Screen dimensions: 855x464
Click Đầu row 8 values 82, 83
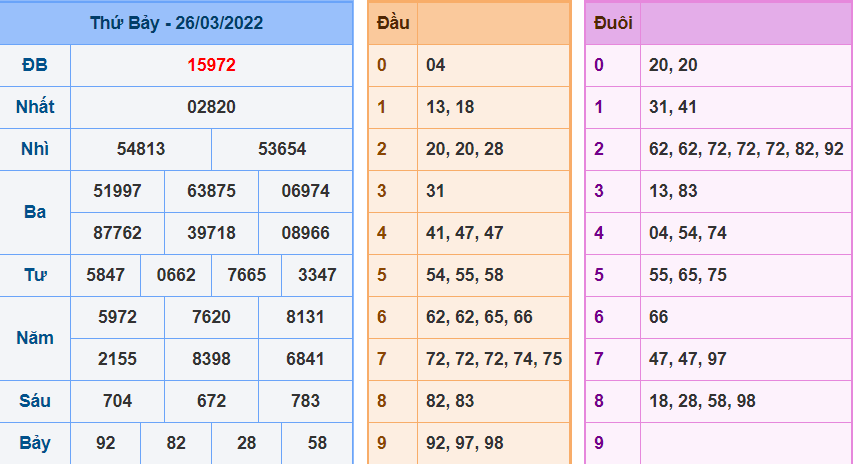coord(450,401)
